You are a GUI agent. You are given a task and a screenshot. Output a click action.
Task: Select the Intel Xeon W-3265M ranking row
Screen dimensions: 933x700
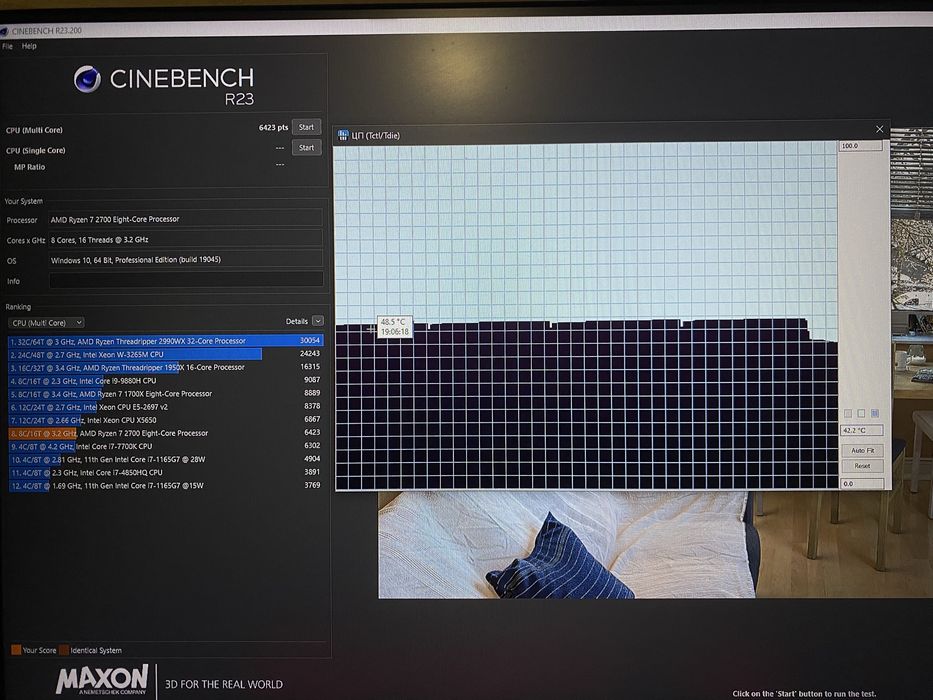(165, 354)
